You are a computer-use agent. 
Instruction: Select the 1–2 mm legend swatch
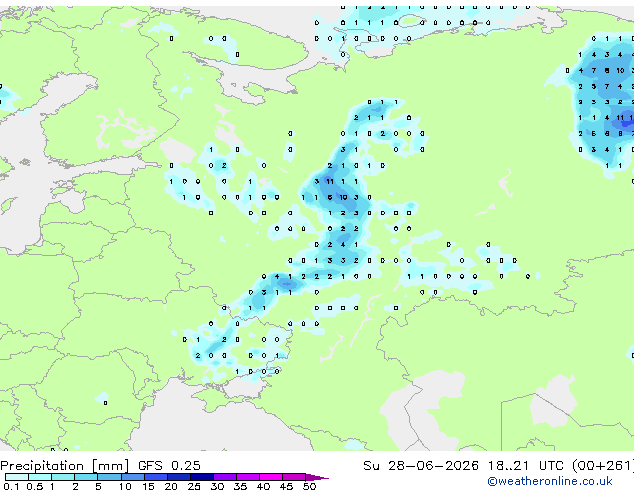(x=63, y=477)
